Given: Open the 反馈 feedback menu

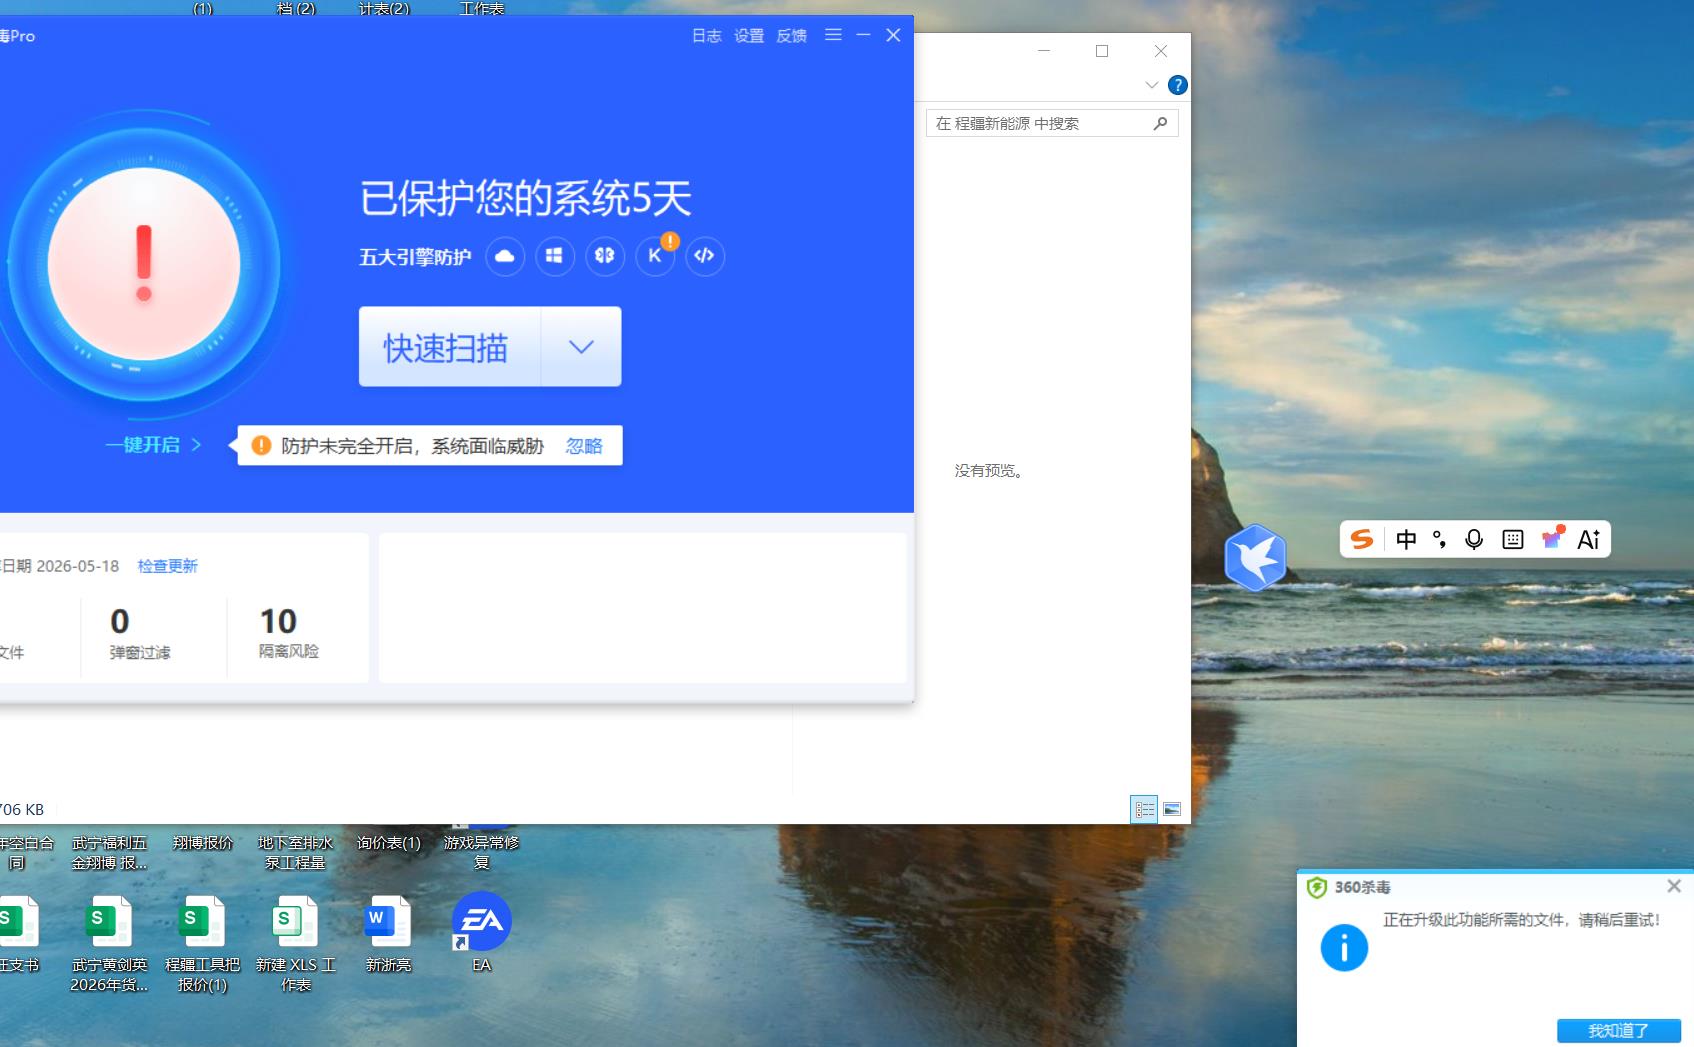Looking at the screenshot, I should (791, 36).
